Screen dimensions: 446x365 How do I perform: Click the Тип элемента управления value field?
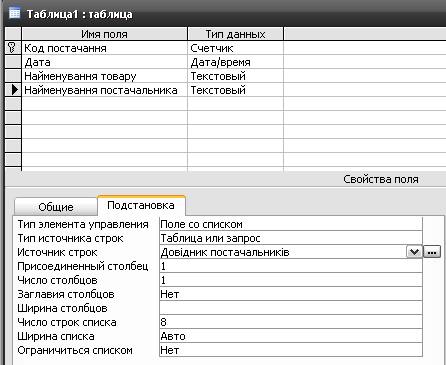point(291,224)
